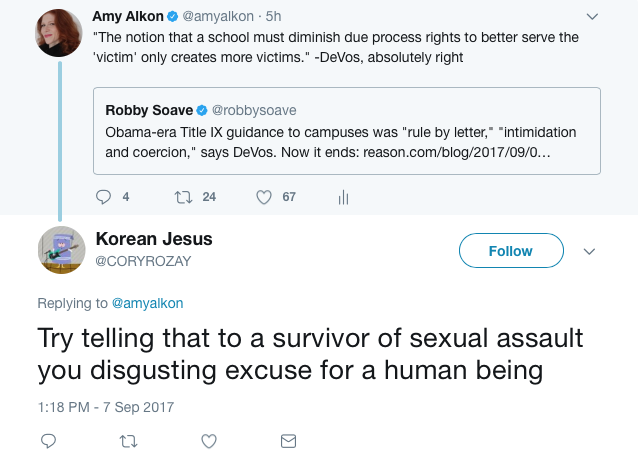
Task: Open the 1:18 PM - 7 Sep 2017 timestamp
Action: pyautogui.click(x=106, y=407)
